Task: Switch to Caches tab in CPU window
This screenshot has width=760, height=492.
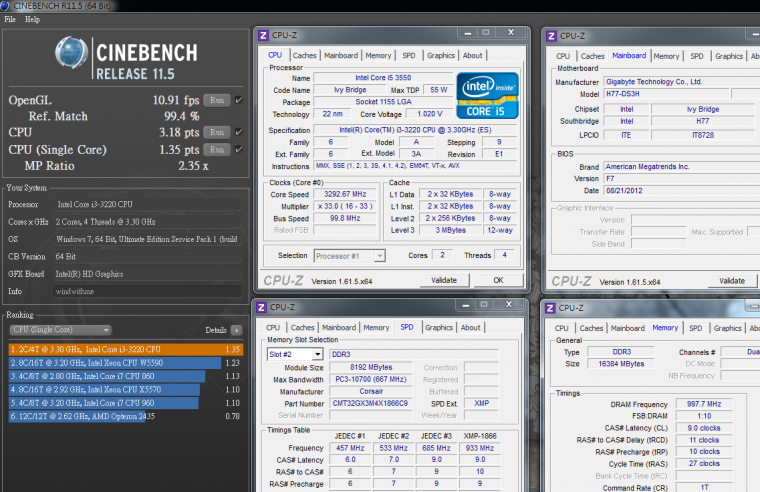Action: pos(304,56)
